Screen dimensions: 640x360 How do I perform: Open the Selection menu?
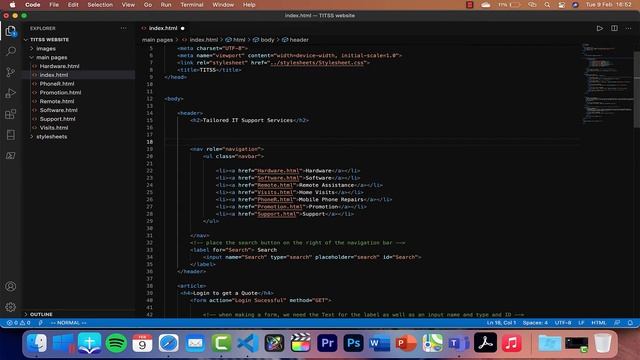click(100, 5)
